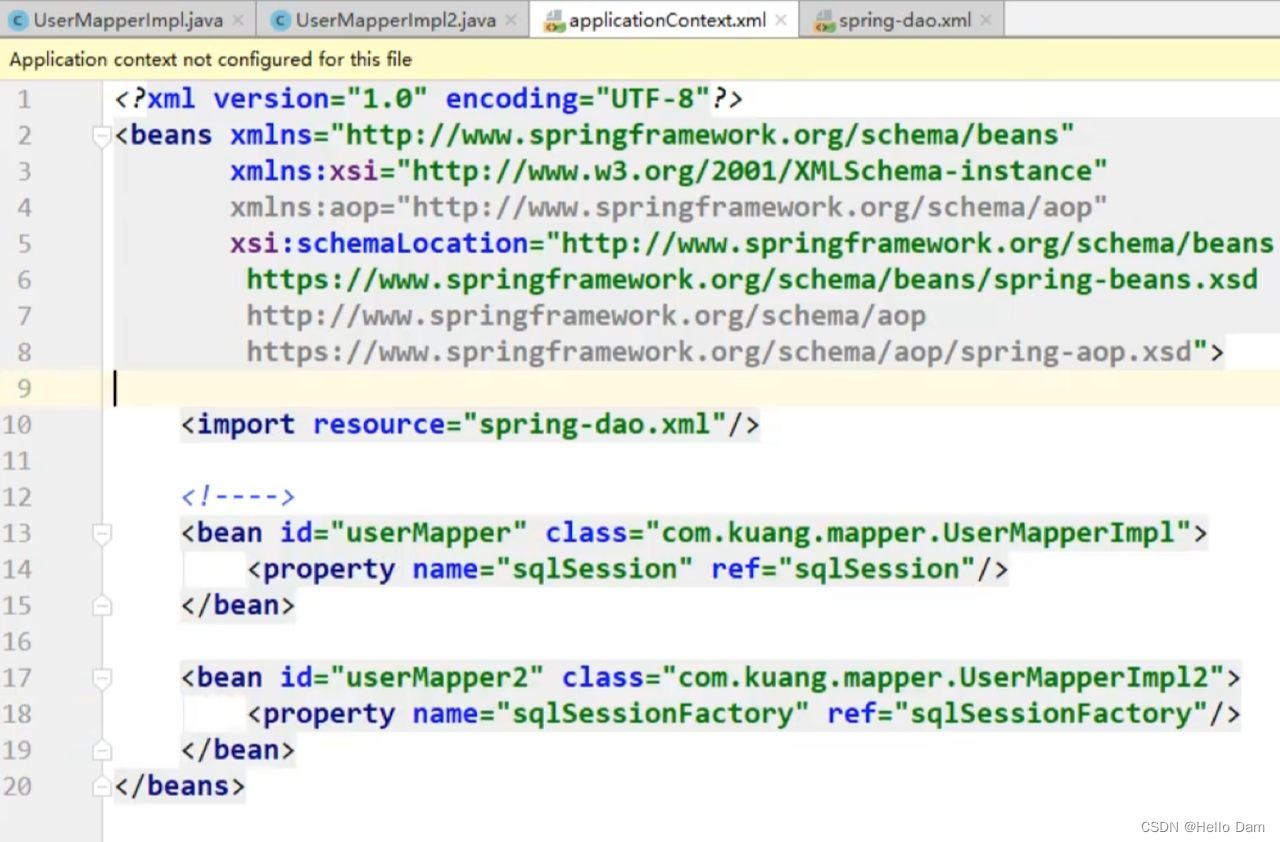The height and width of the screenshot is (842, 1280).
Task: Click the XML file icon on spring-dao.xml tab
Action: click(x=824, y=21)
